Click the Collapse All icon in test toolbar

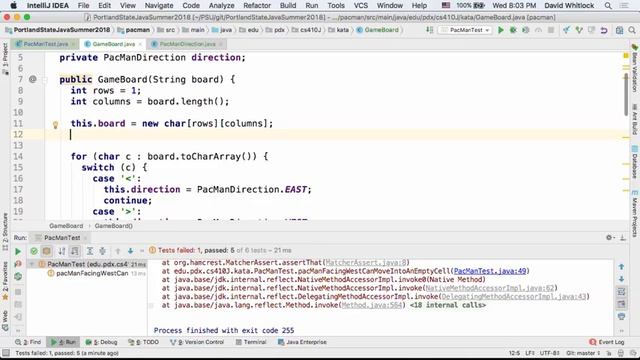pos(102,251)
